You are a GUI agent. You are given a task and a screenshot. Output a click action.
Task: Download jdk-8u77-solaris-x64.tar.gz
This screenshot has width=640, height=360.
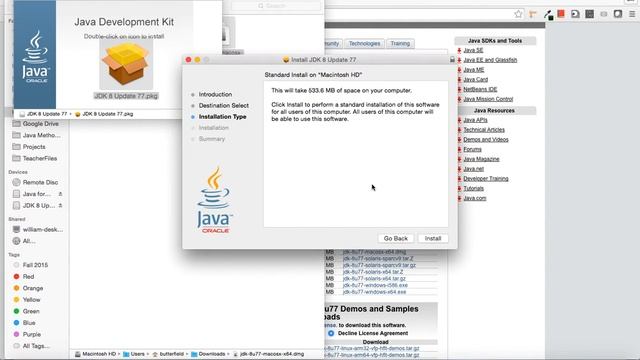[x=374, y=278]
